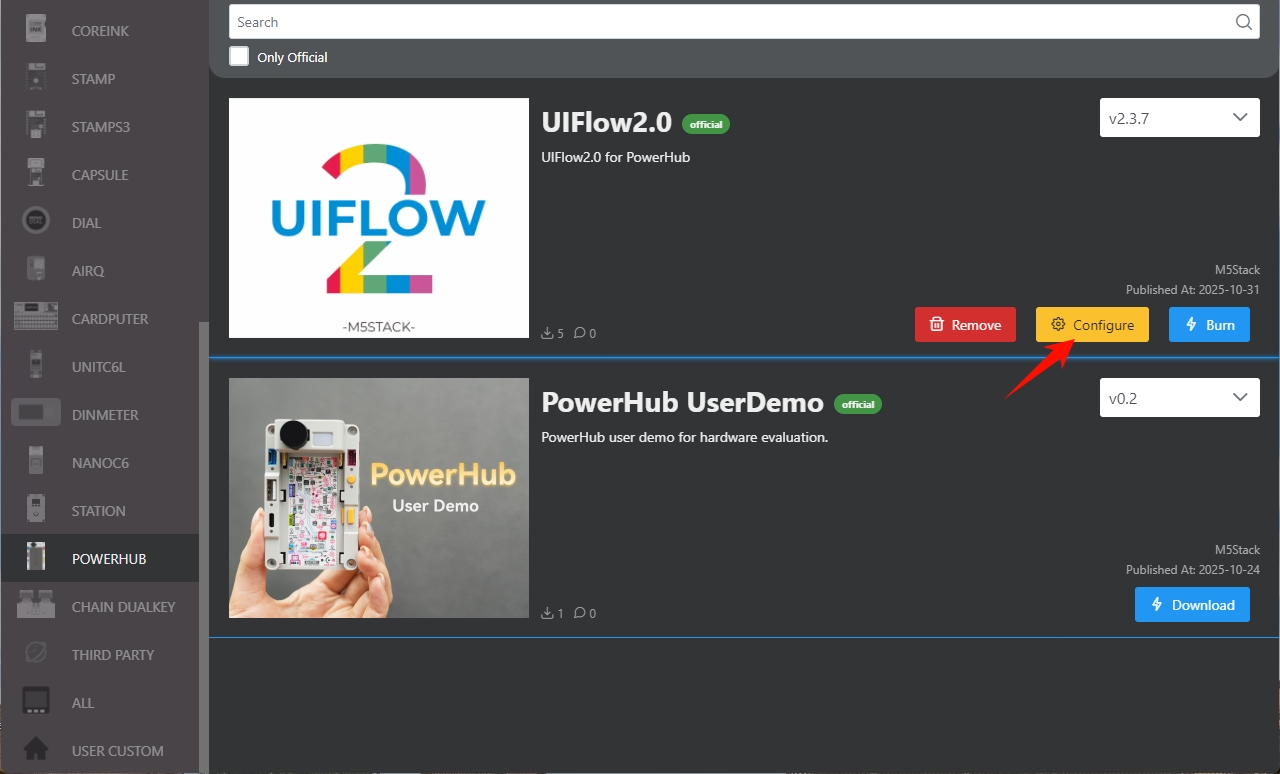Click the search magnifier icon
The height and width of the screenshot is (774, 1280).
point(1243,22)
